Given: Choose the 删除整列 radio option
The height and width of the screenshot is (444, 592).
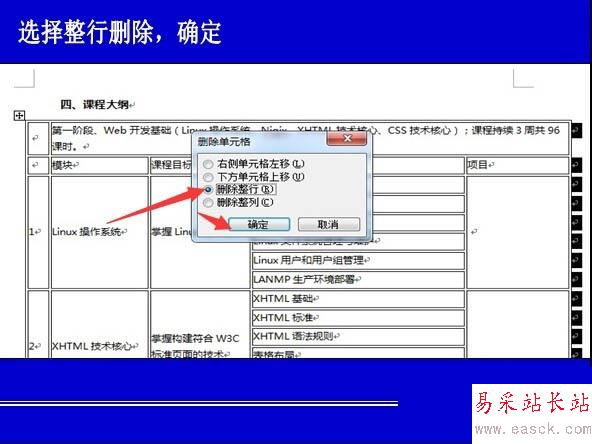Looking at the screenshot, I should 208,202.
